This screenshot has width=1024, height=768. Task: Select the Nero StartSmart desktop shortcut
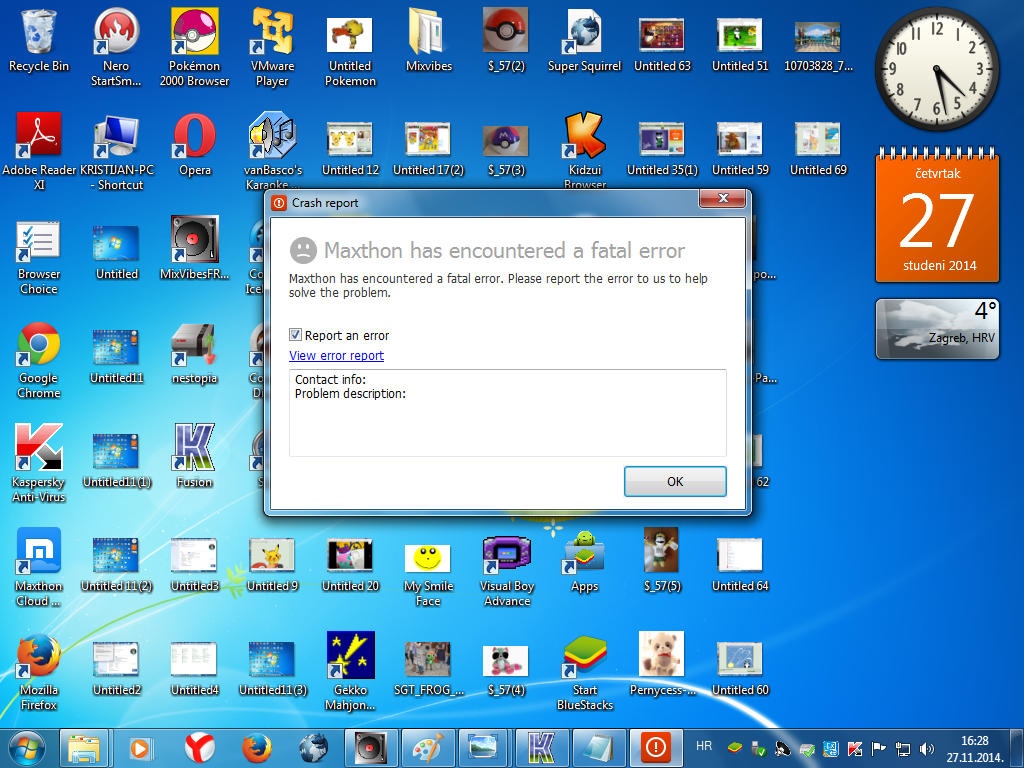(x=116, y=47)
